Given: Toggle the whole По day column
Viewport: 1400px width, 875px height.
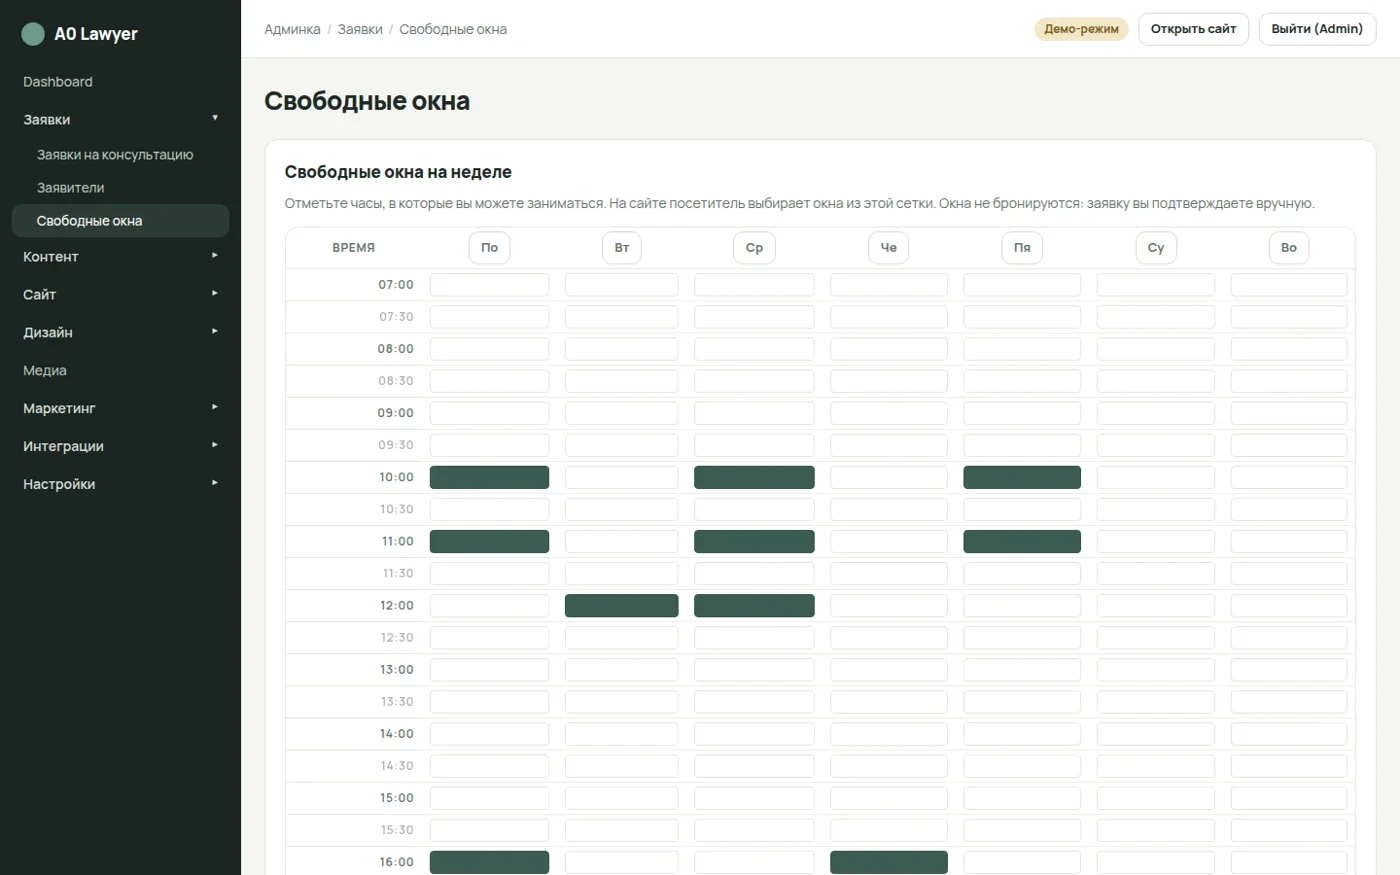Looking at the screenshot, I should [x=489, y=248].
